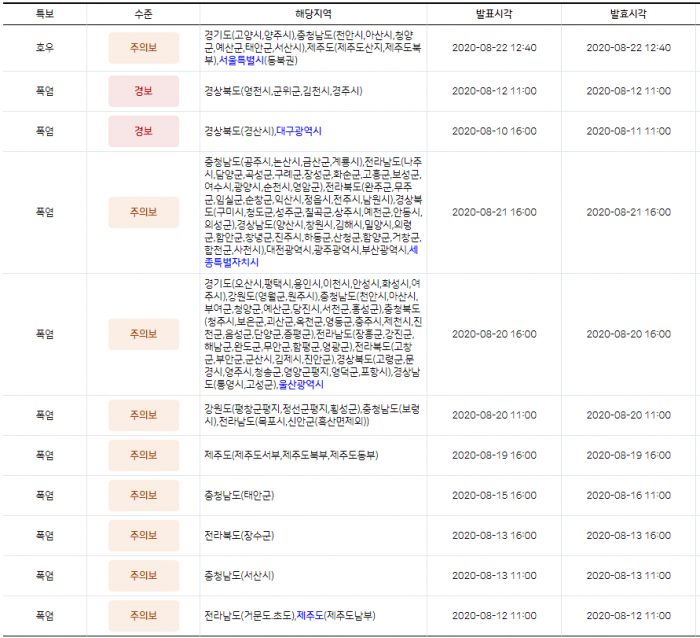Select region text 경상북도(영천시,군위군,김천시,경주시)
Viewport: 700px width, 638px height.
click(283, 91)
